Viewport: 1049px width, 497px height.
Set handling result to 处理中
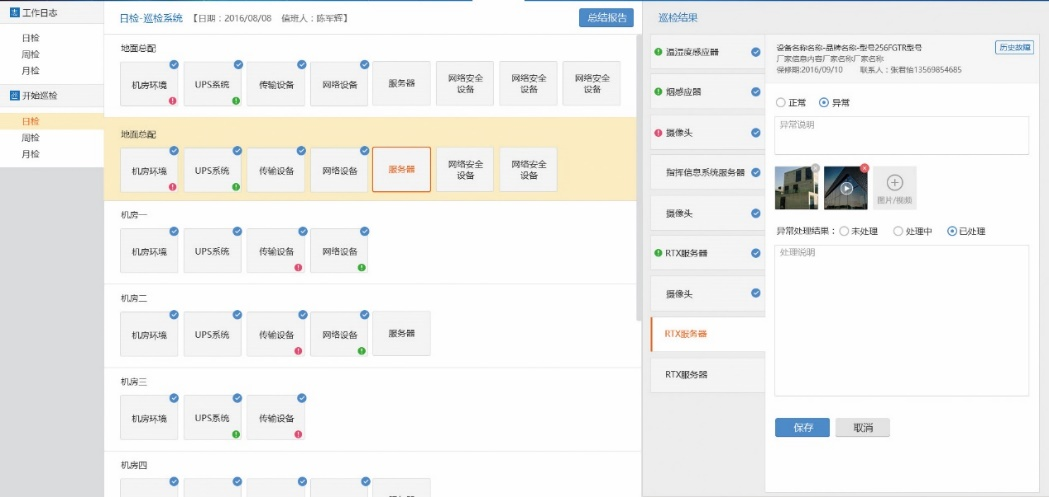click(897, 231)
